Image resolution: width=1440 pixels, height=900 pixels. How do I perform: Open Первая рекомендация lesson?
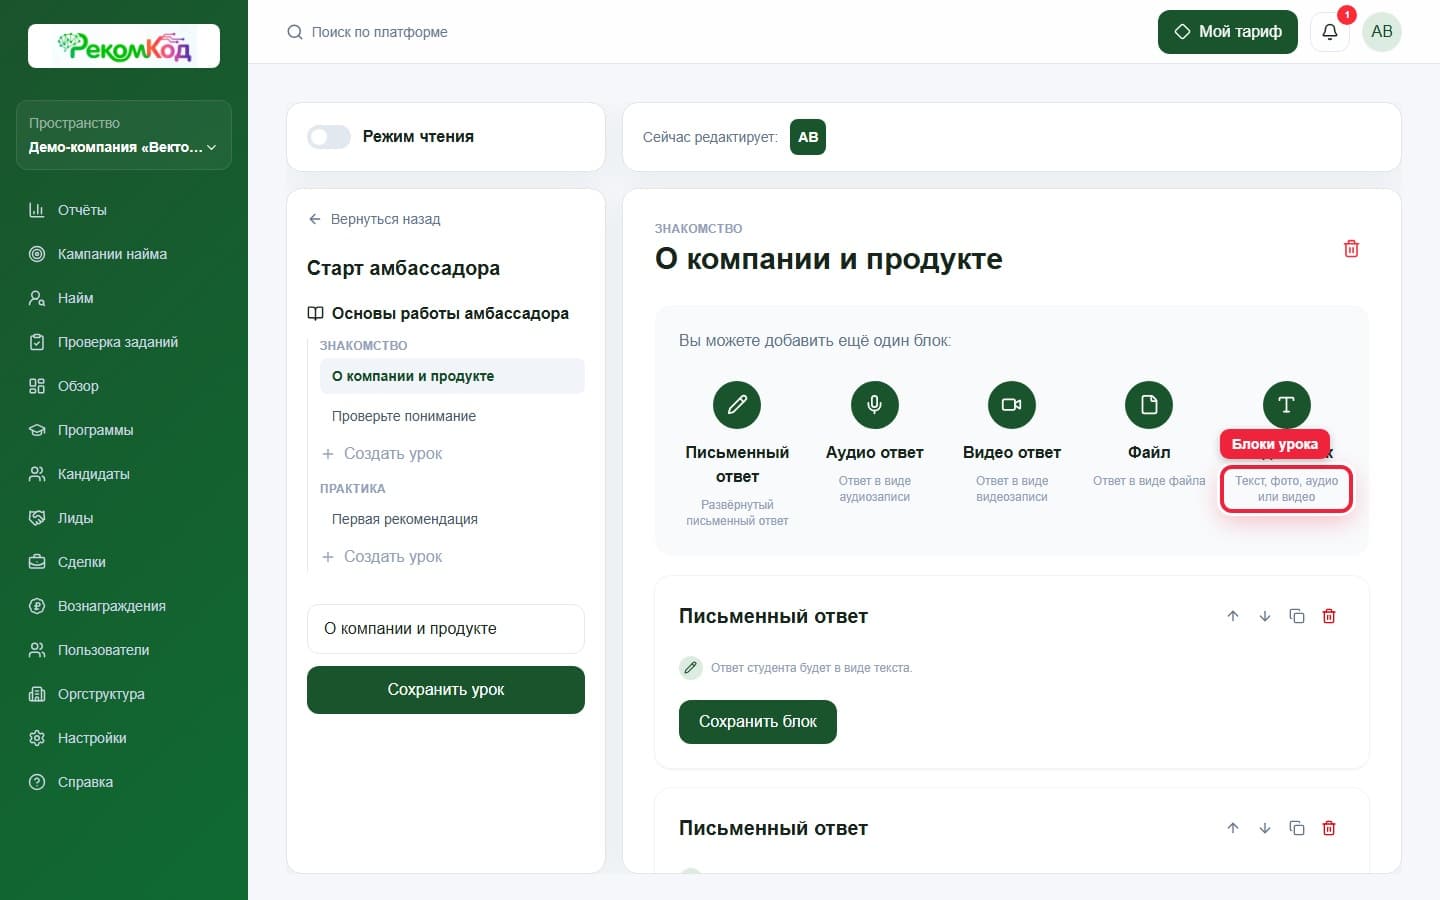pyautogui.click(x=405, y=519)
